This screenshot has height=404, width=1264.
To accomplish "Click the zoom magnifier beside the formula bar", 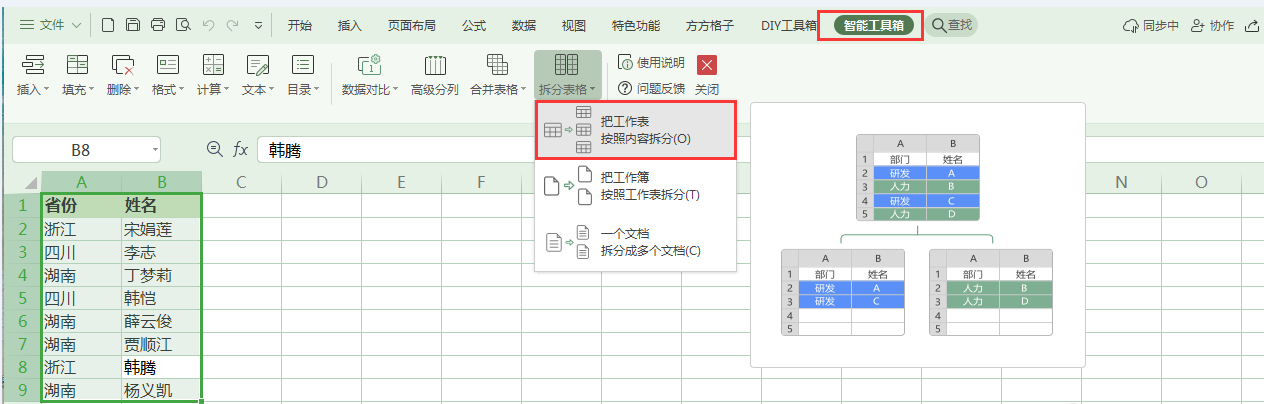I will (214, 149).
